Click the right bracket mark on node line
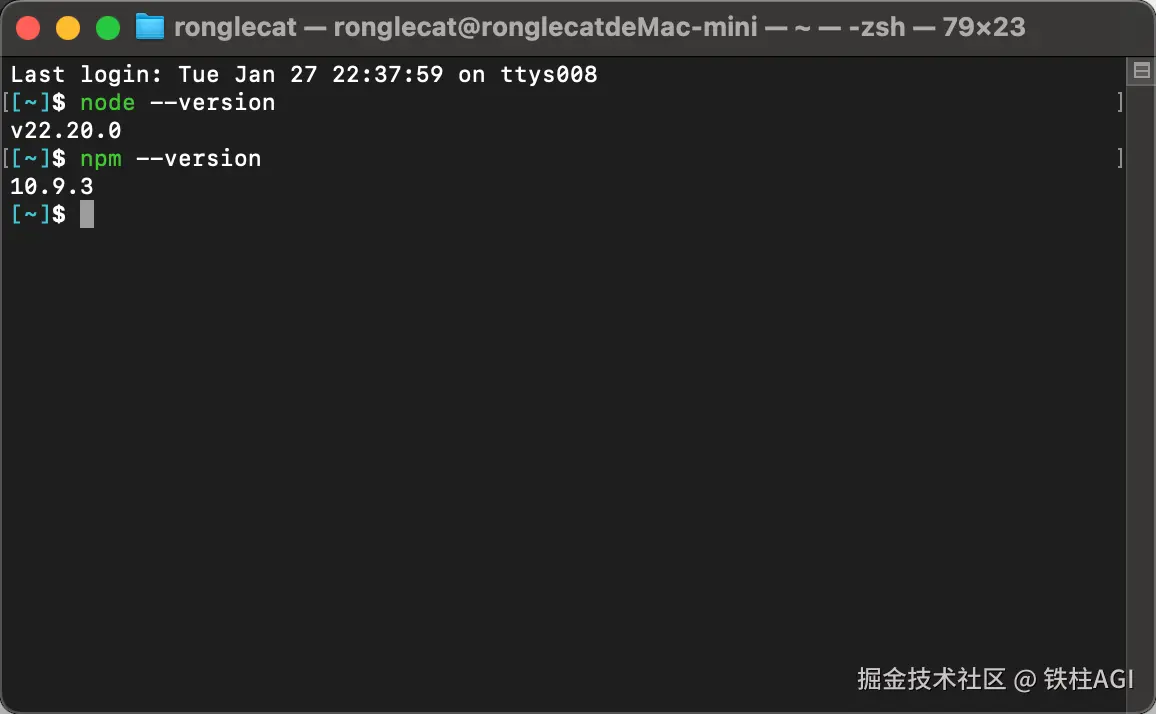The image size is (1156, 714). pyautogui.click(x=1120, y=103)
